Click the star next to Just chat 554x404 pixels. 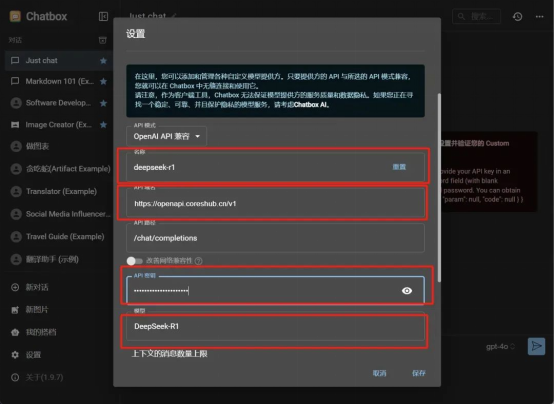point(103,61)
